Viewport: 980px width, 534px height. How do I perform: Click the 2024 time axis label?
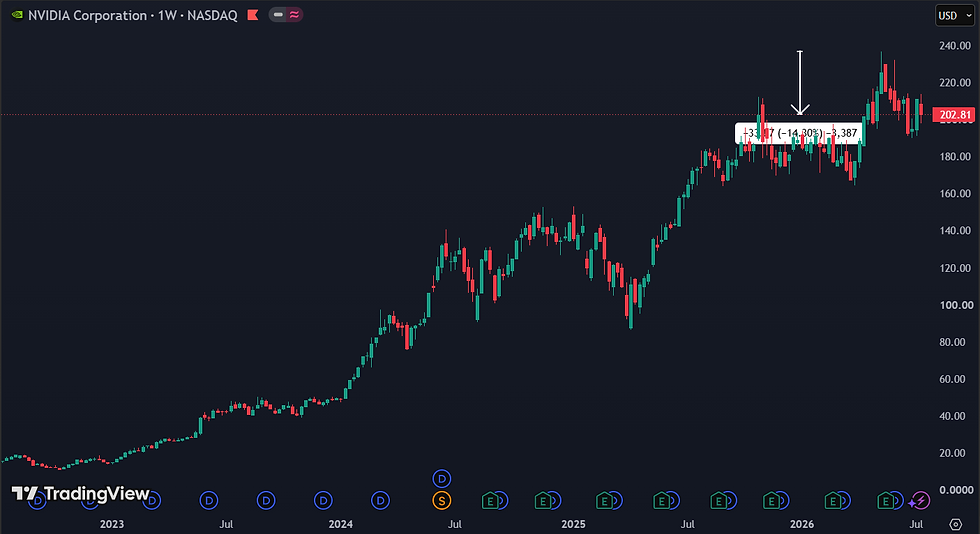pos(341,524)
